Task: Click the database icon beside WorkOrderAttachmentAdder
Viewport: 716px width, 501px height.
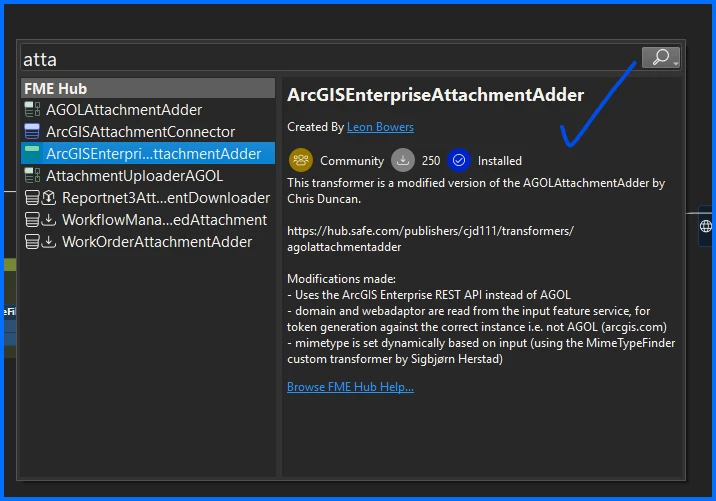Action: coord(32,242)
